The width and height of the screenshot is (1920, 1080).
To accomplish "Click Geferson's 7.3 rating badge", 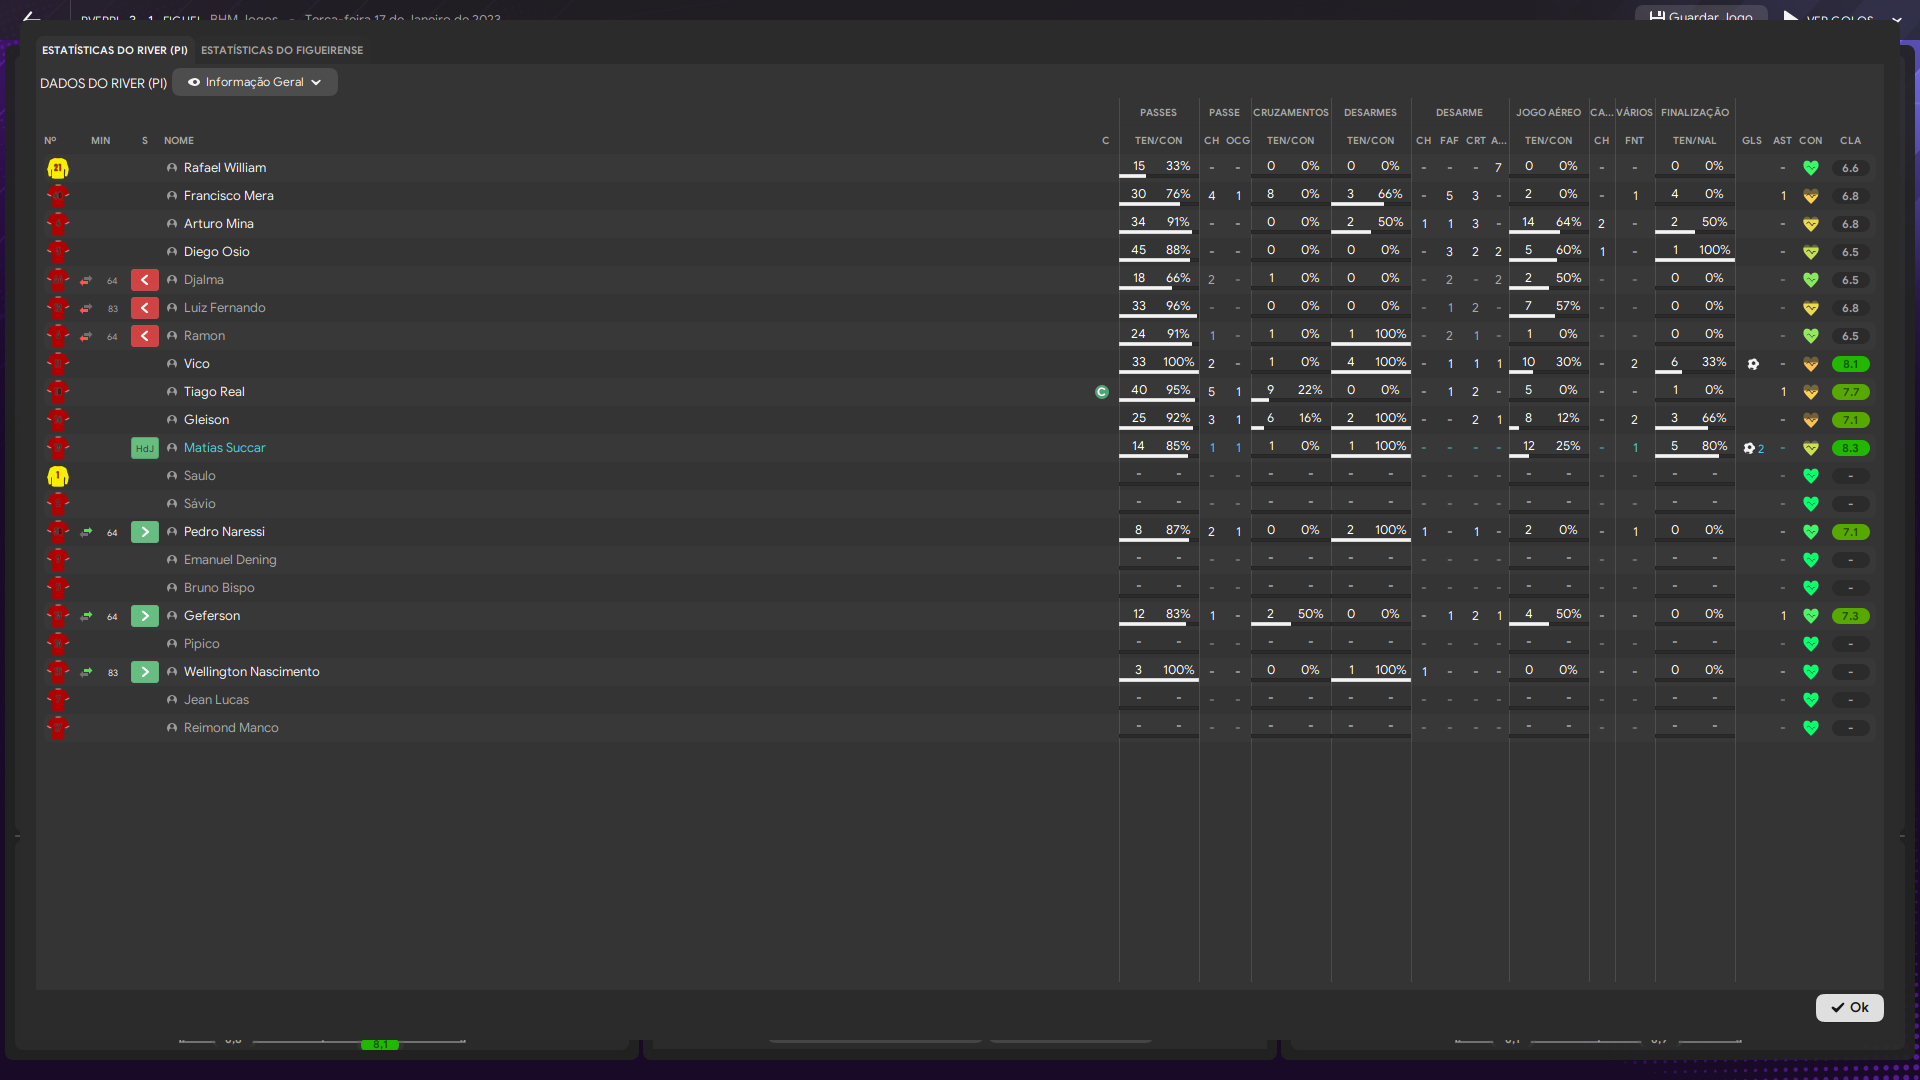I will 1850,616.
